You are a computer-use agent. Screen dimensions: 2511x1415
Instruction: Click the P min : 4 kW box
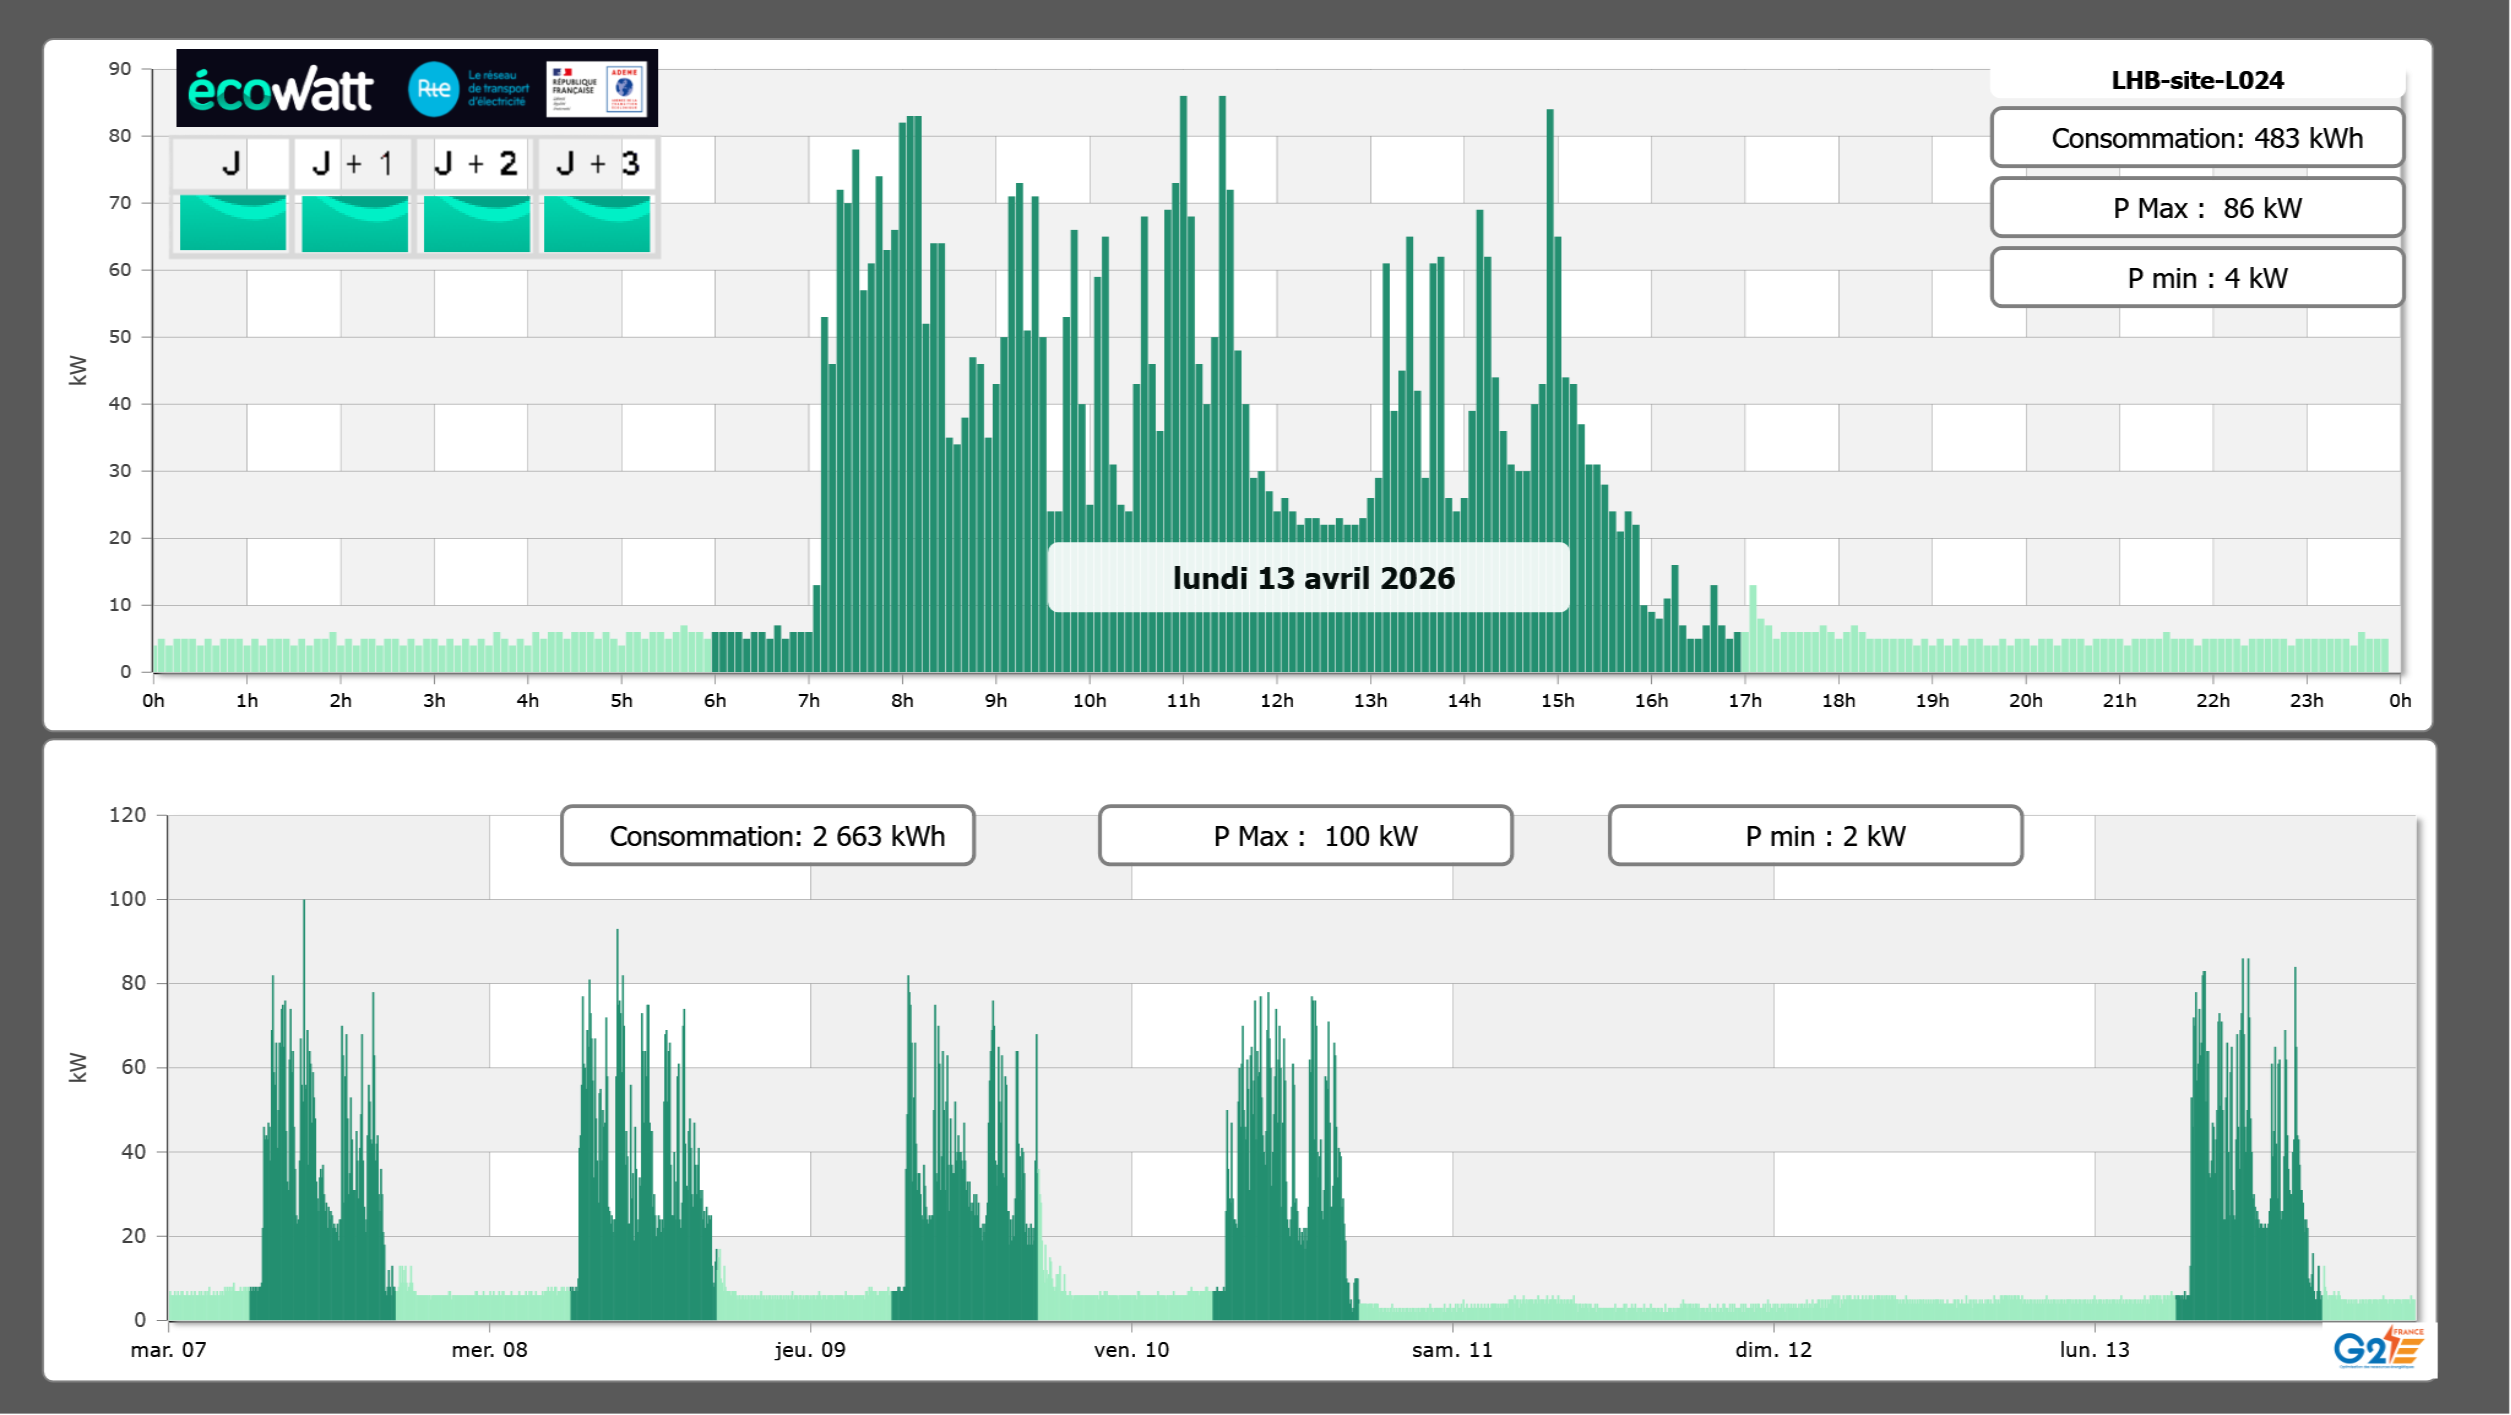(2196, 278)
